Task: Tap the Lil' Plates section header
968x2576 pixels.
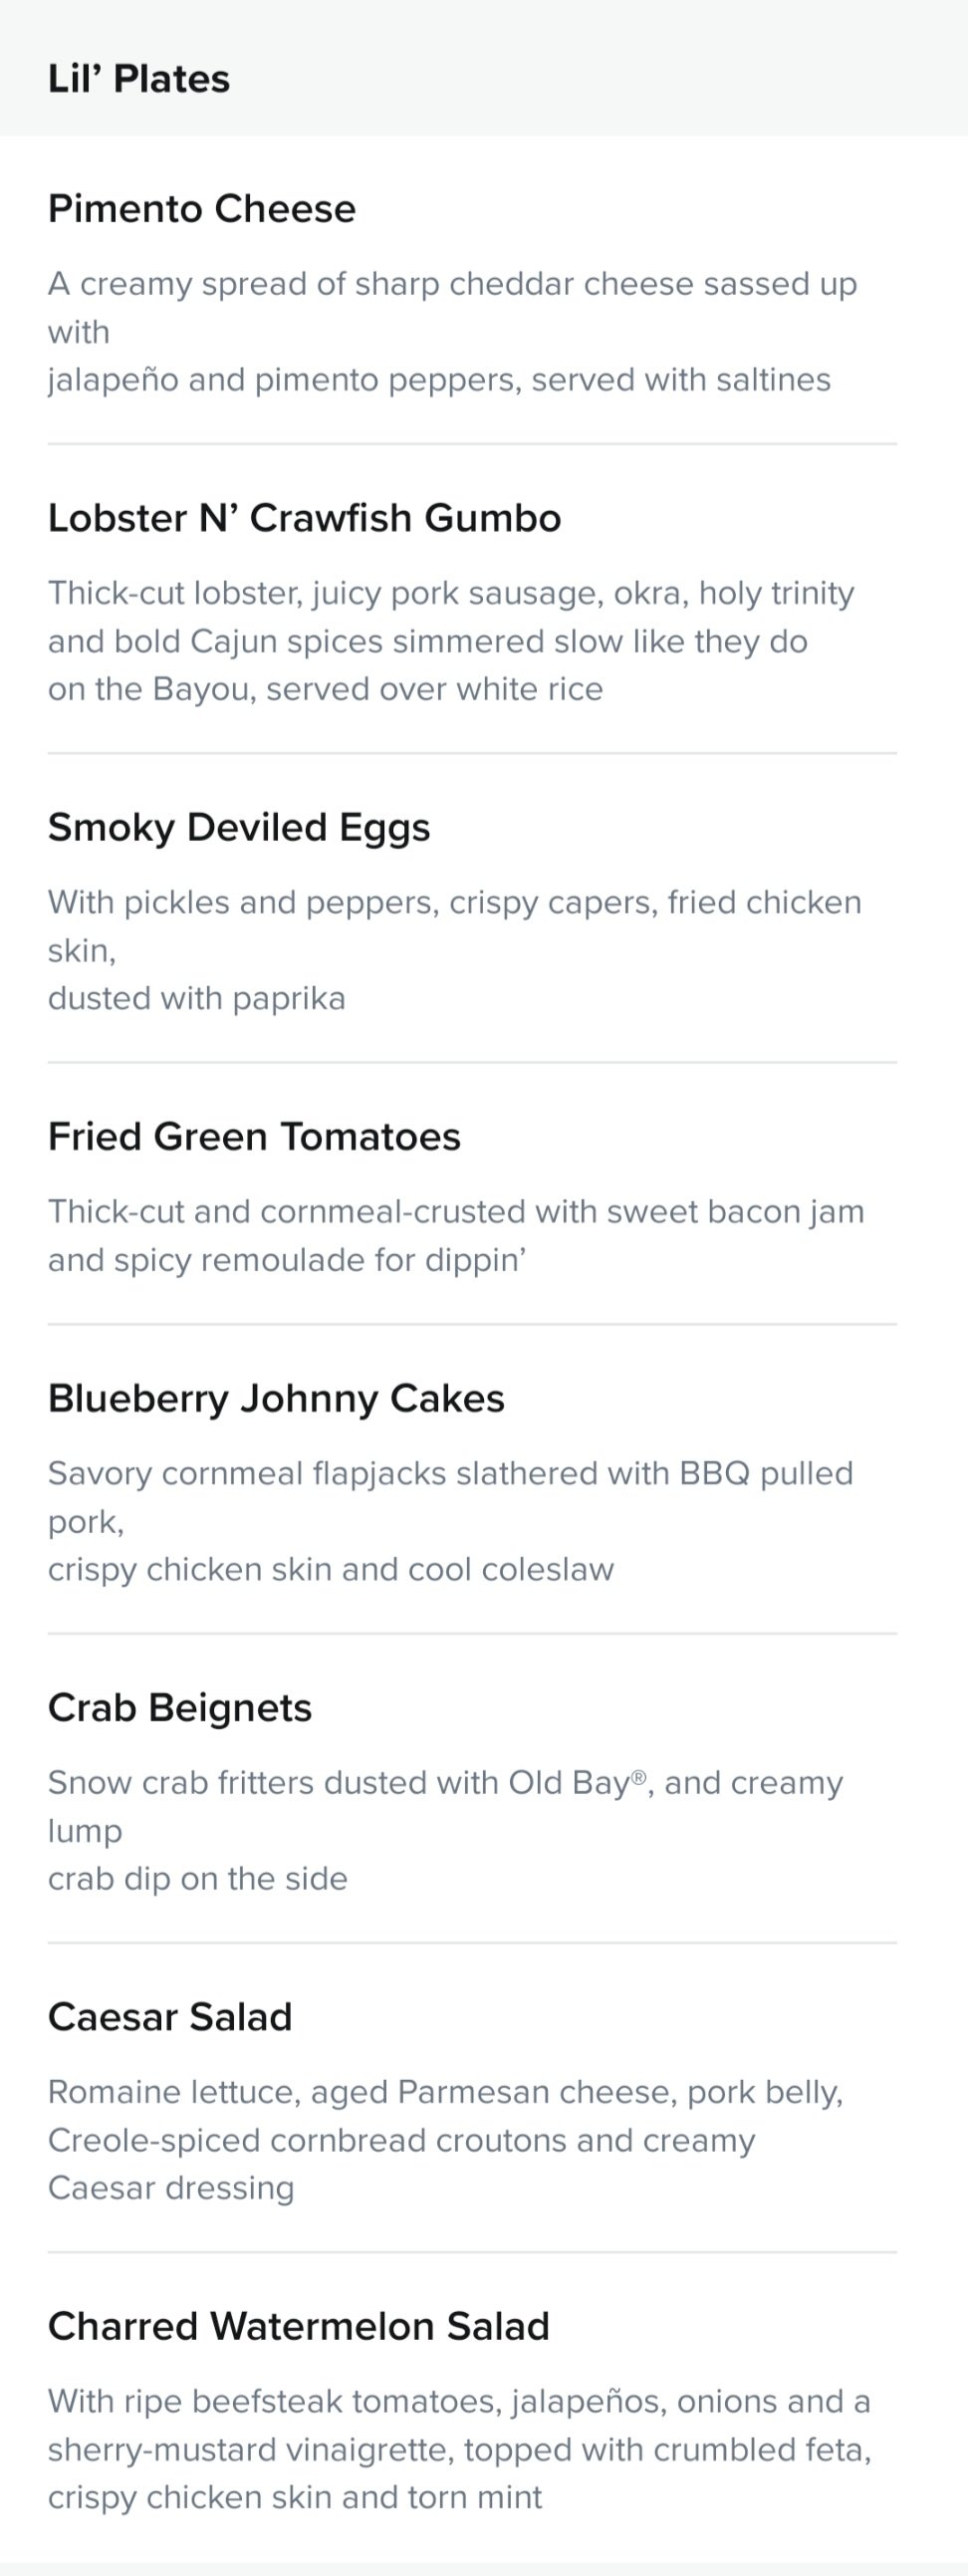Action: [139, 78]
